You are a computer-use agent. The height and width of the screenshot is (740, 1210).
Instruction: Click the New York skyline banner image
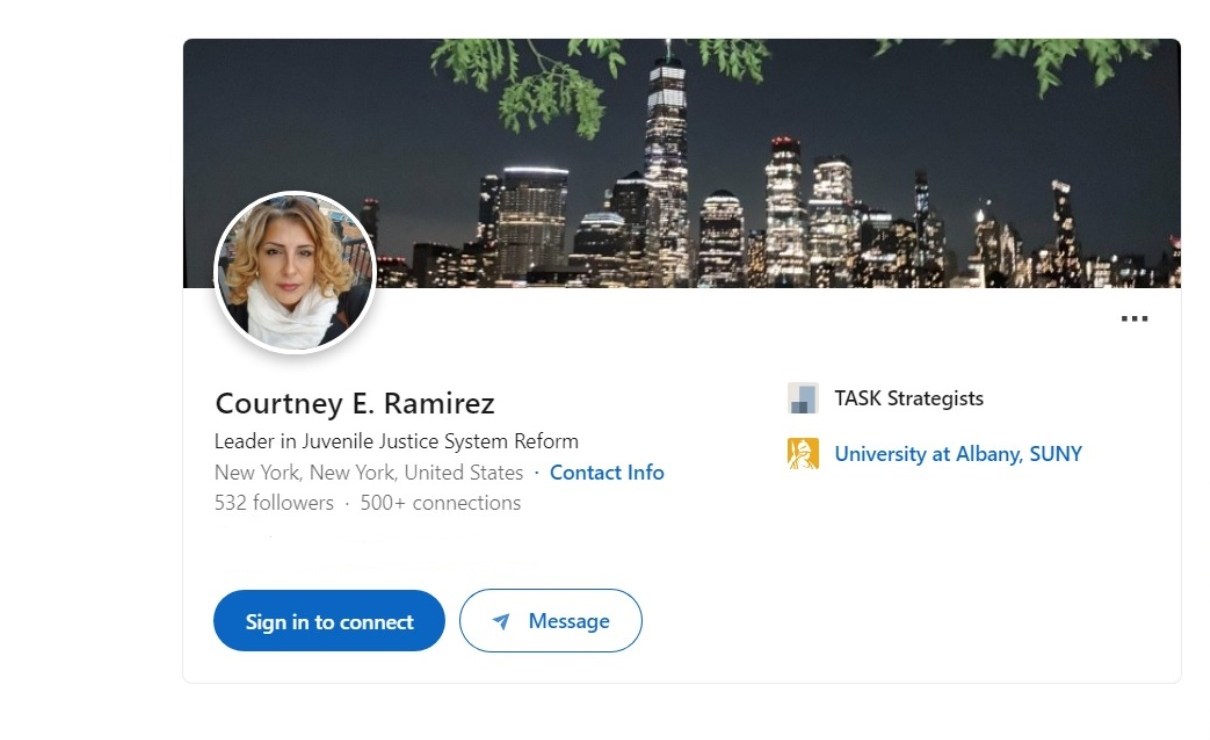[681, 163]
